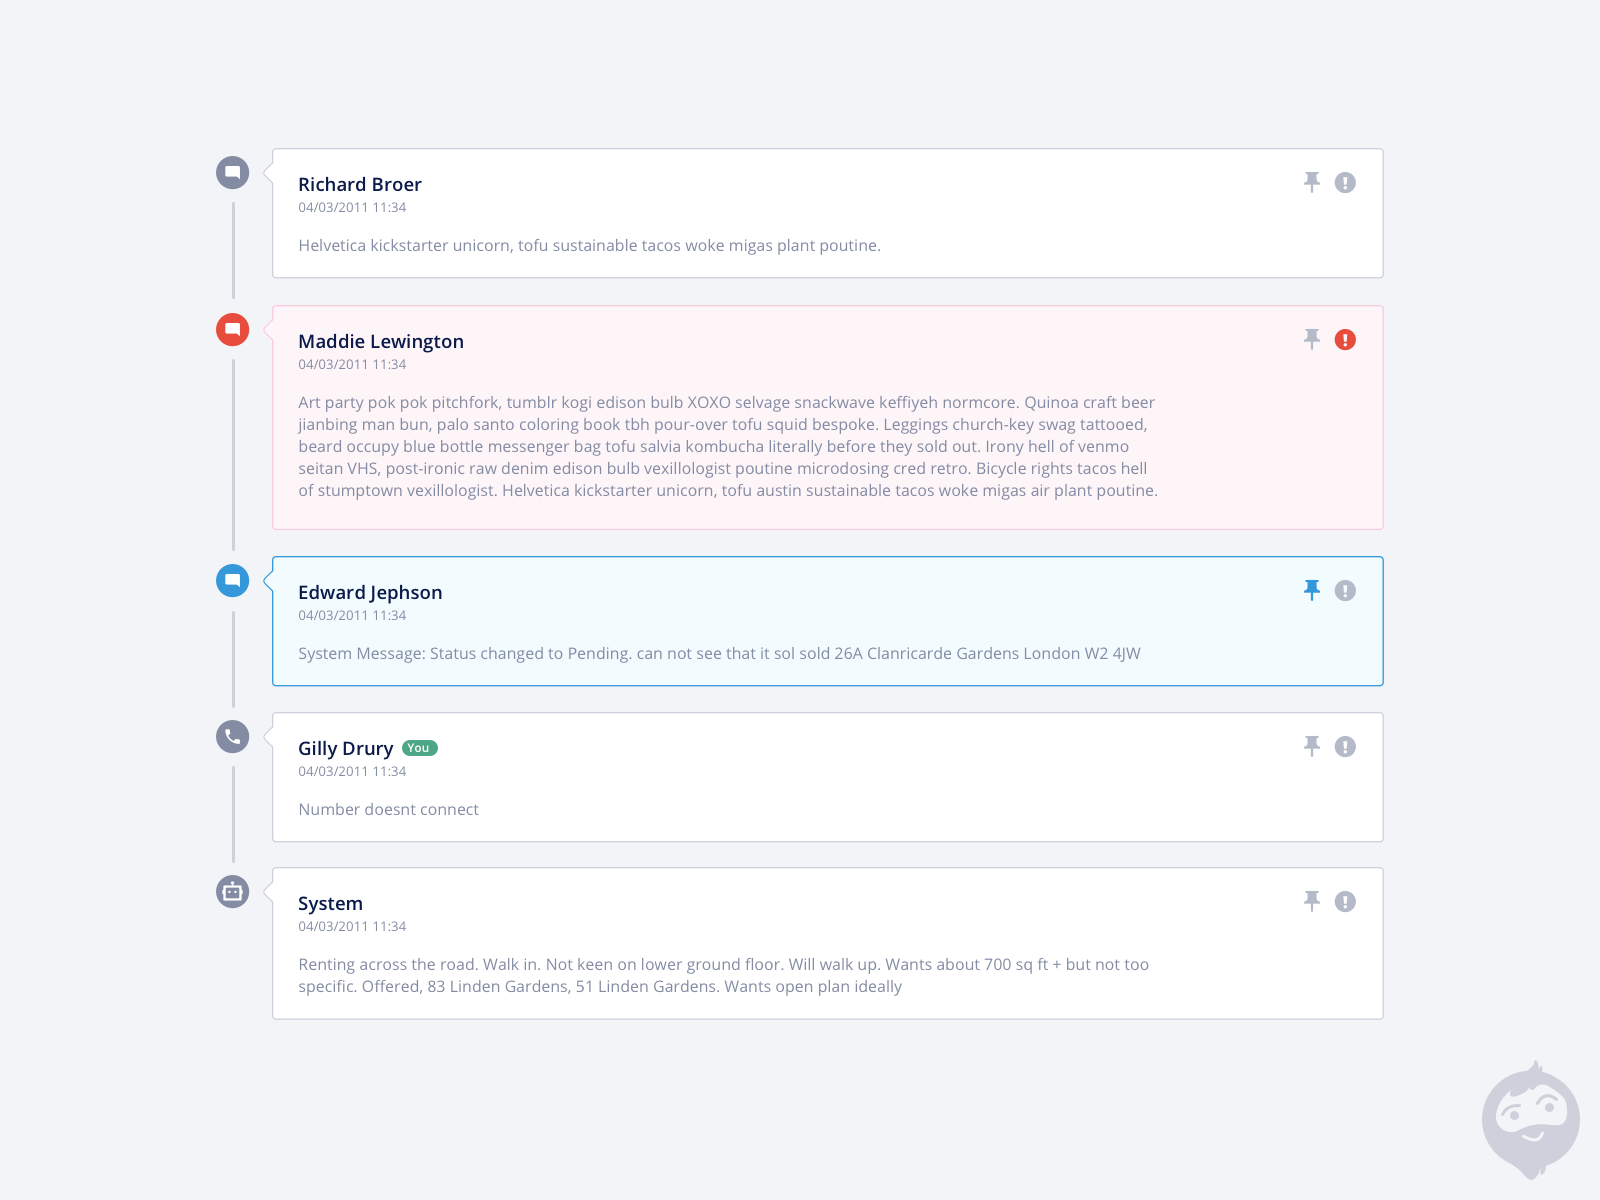Viewport: 1600px width, 1200px height.
Task: Click the bearded mascot logo
Action: point(1530,1119)
